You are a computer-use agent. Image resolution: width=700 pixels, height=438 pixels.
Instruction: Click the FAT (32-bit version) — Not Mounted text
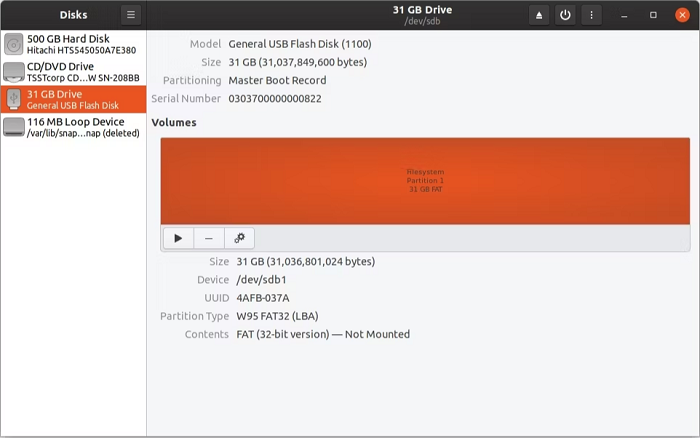coord(323,334)
